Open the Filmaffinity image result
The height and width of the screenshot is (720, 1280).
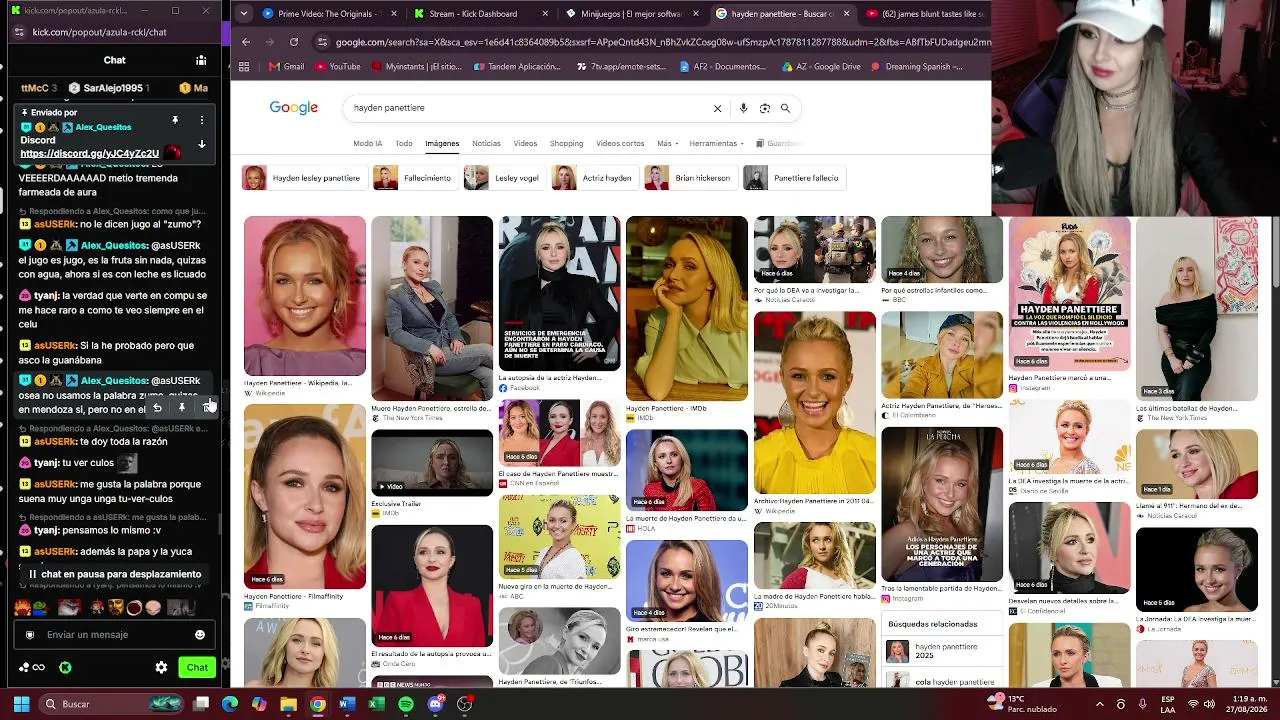pos(305,497)
